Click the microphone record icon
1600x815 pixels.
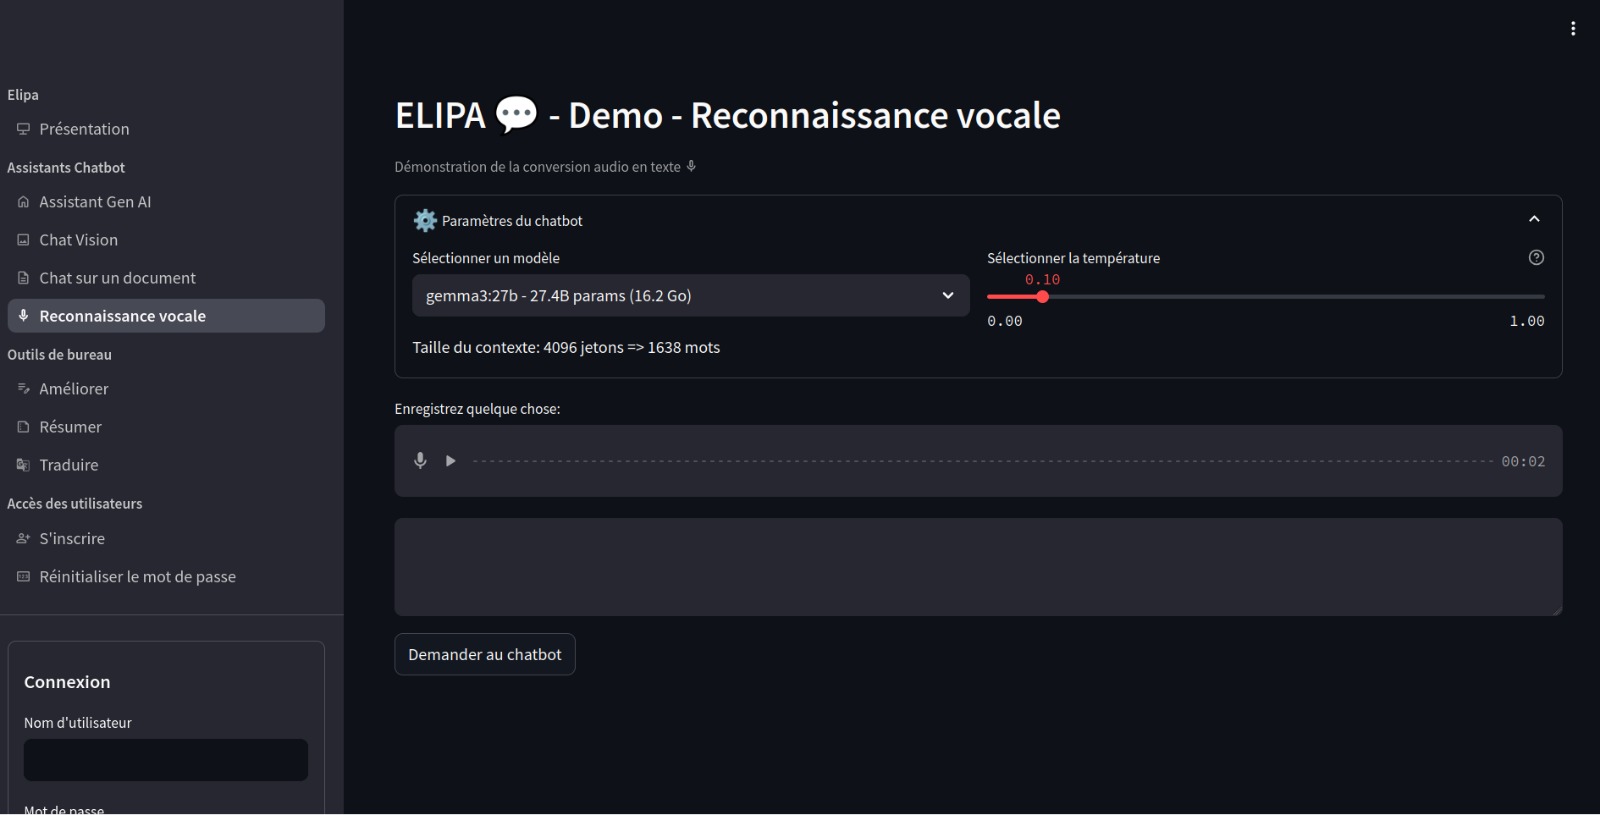[x=420, y=460]
